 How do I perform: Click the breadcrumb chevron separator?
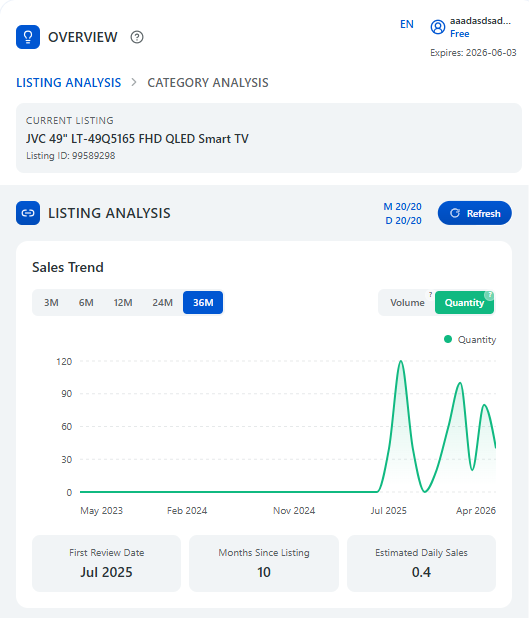point(134,82)
